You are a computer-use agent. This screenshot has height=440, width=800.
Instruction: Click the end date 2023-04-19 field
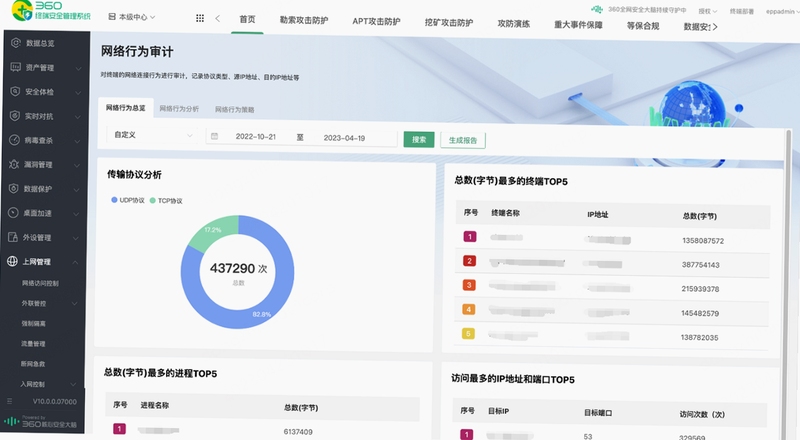click(x=344, y=138)
